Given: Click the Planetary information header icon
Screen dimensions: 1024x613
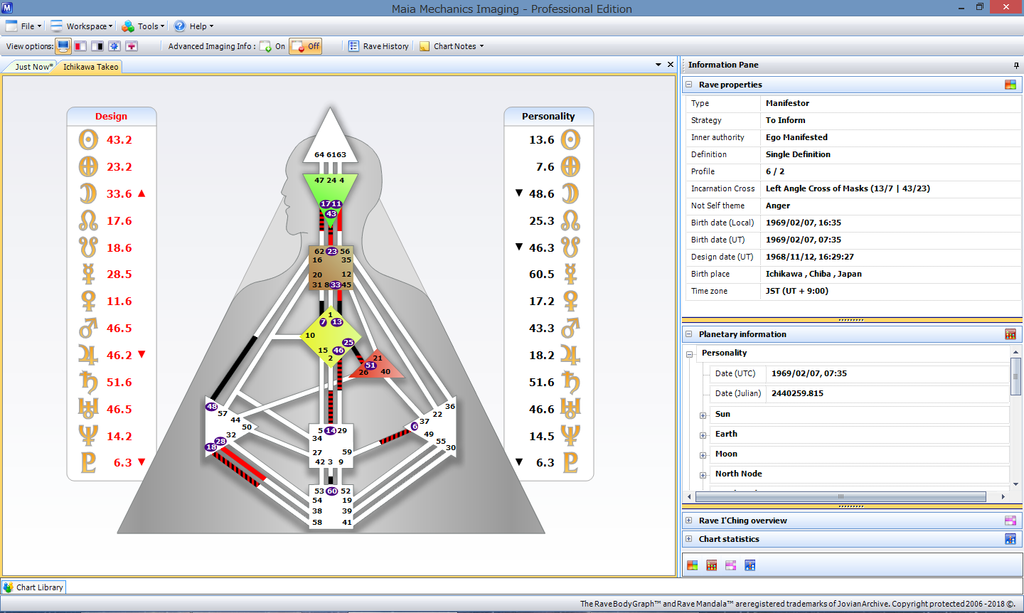Looking at the screenshot, I should click(x=1010, y=334).
